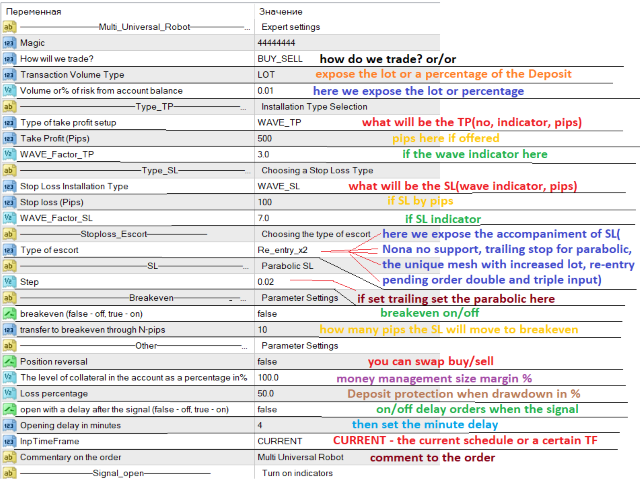Image resolution: width=640 pixels, height=480 pixels.
Task: Edit Opening delay value 4
Action: click(260, 425)
